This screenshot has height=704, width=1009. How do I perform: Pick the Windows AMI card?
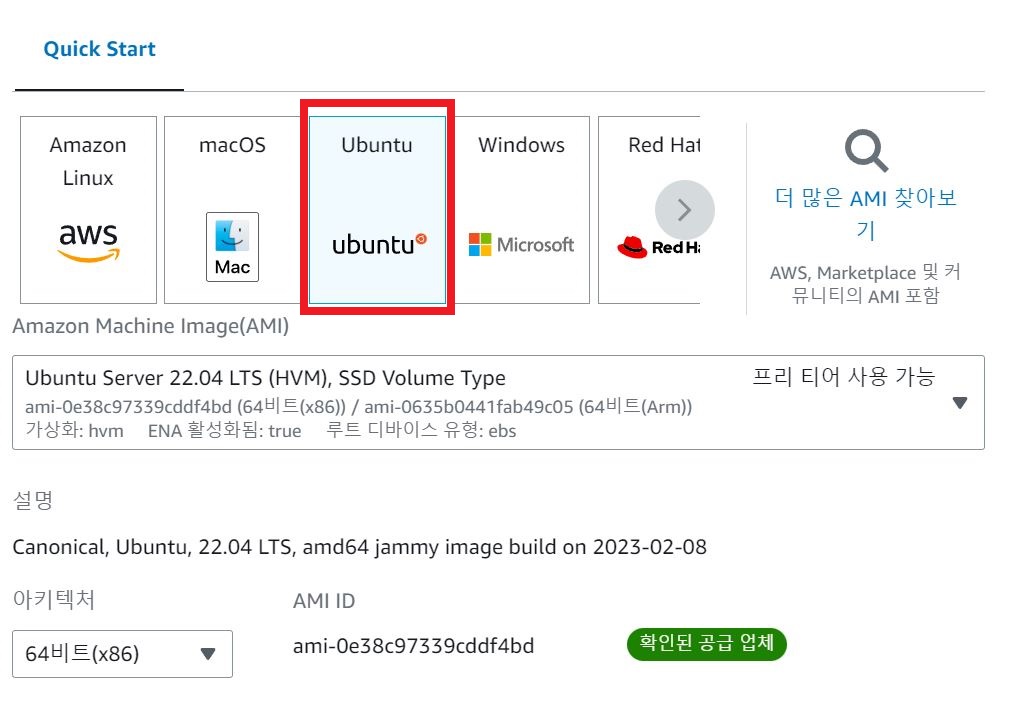coord(521,210)
